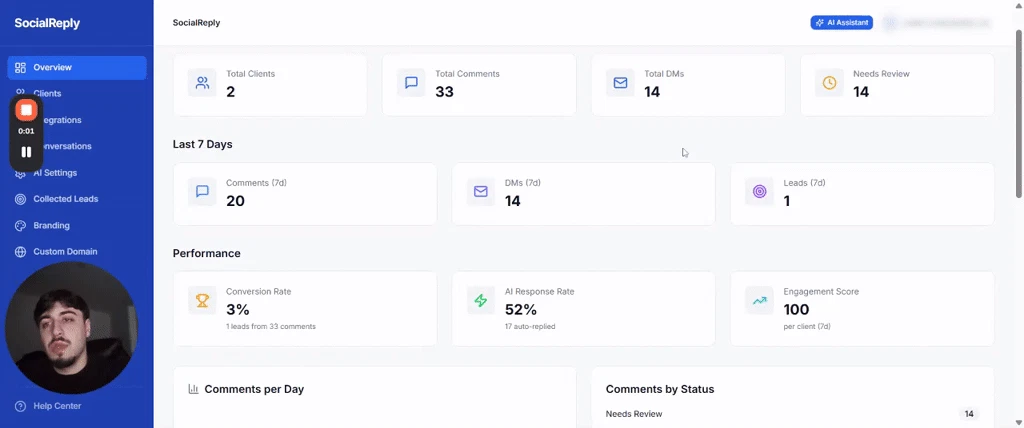Click the Performance heading
Image resolution: width=1024 pixels, height=428 pixels.
(206, 254)
